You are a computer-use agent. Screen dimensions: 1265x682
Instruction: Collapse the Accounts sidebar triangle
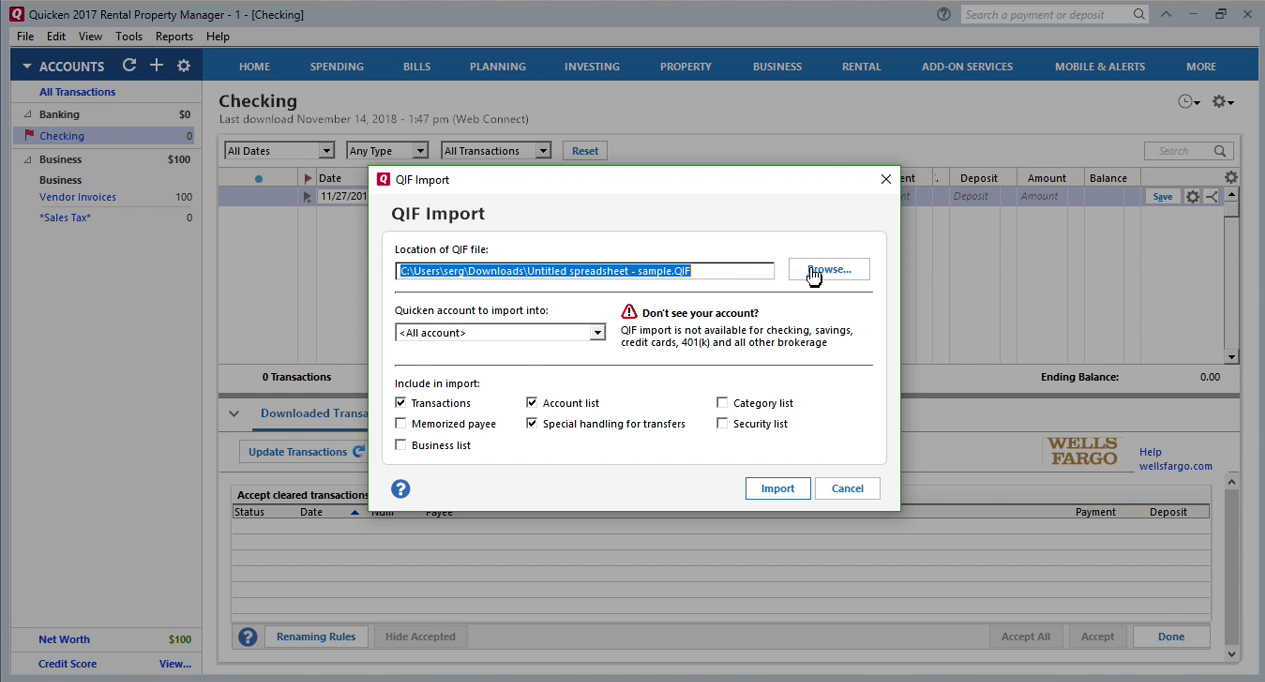27,67
